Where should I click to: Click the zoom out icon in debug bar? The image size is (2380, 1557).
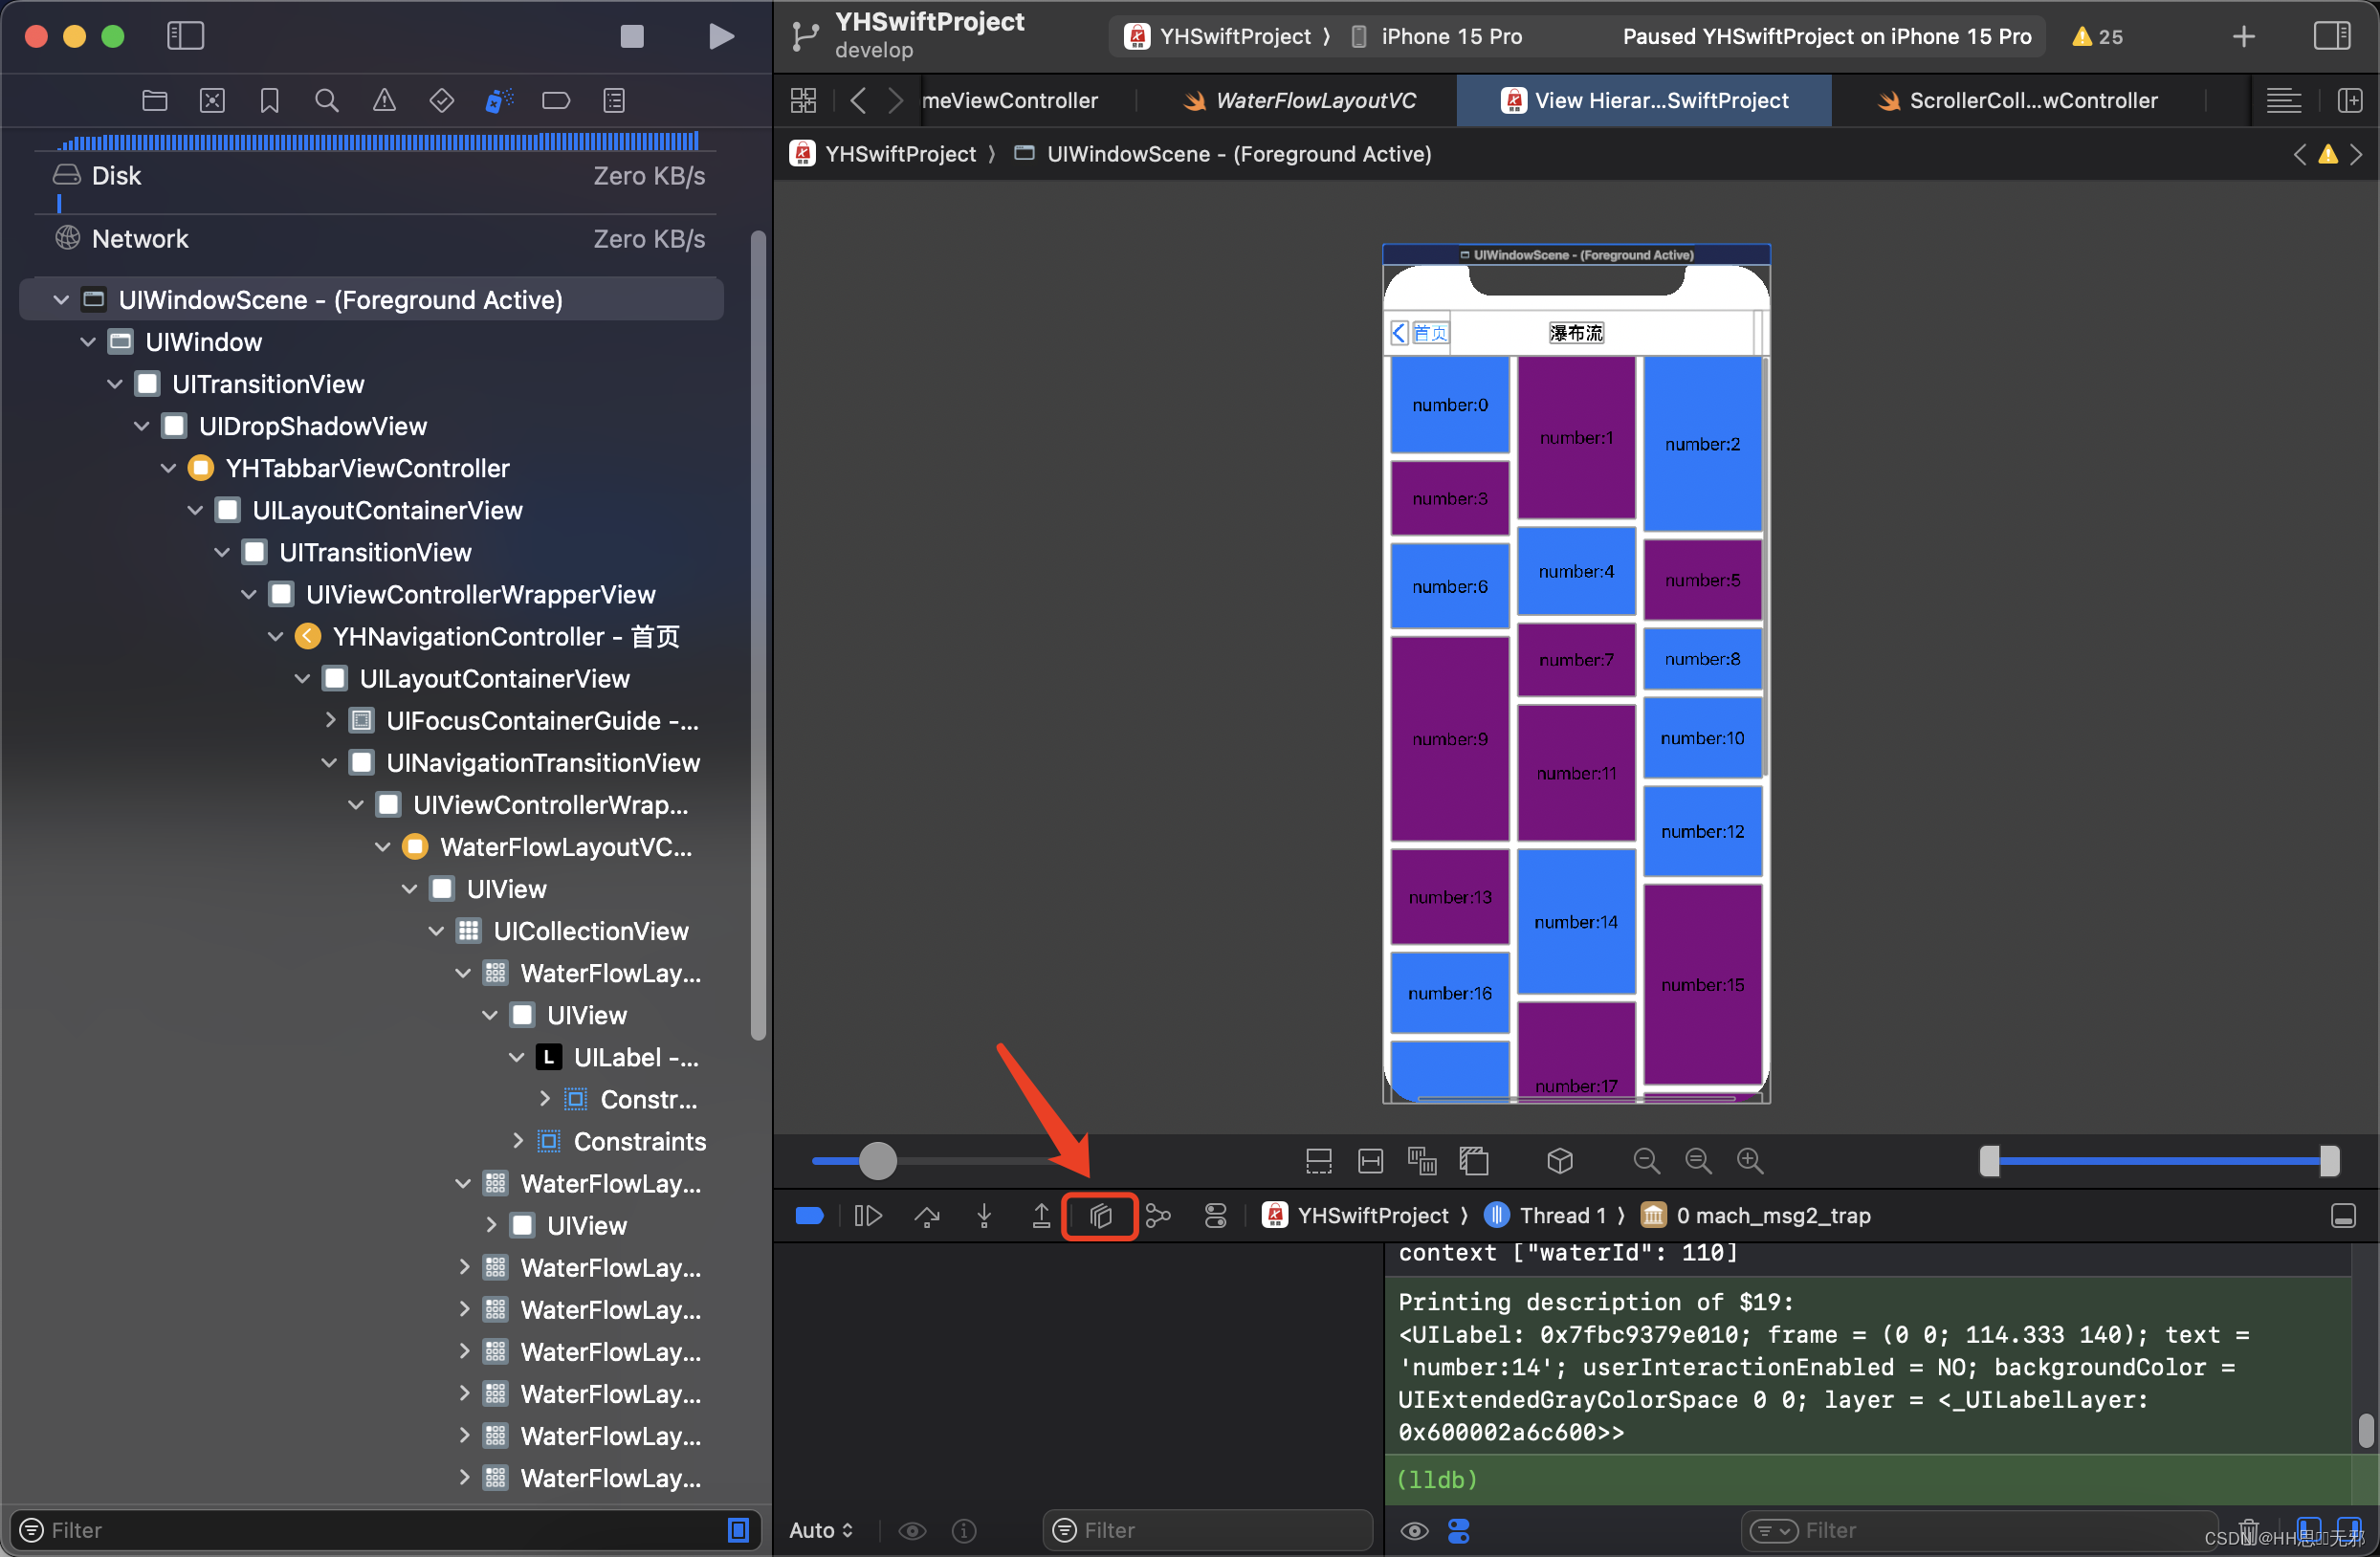point(1645,1159)
